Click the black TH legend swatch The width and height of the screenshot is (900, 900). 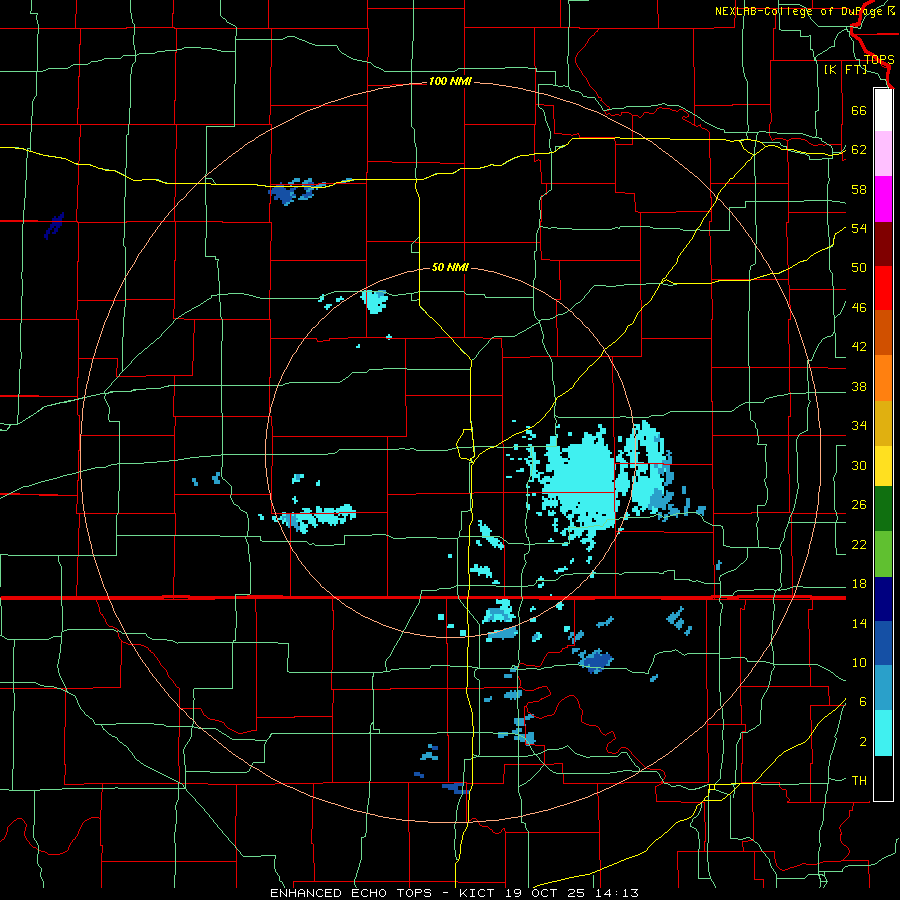883,778
